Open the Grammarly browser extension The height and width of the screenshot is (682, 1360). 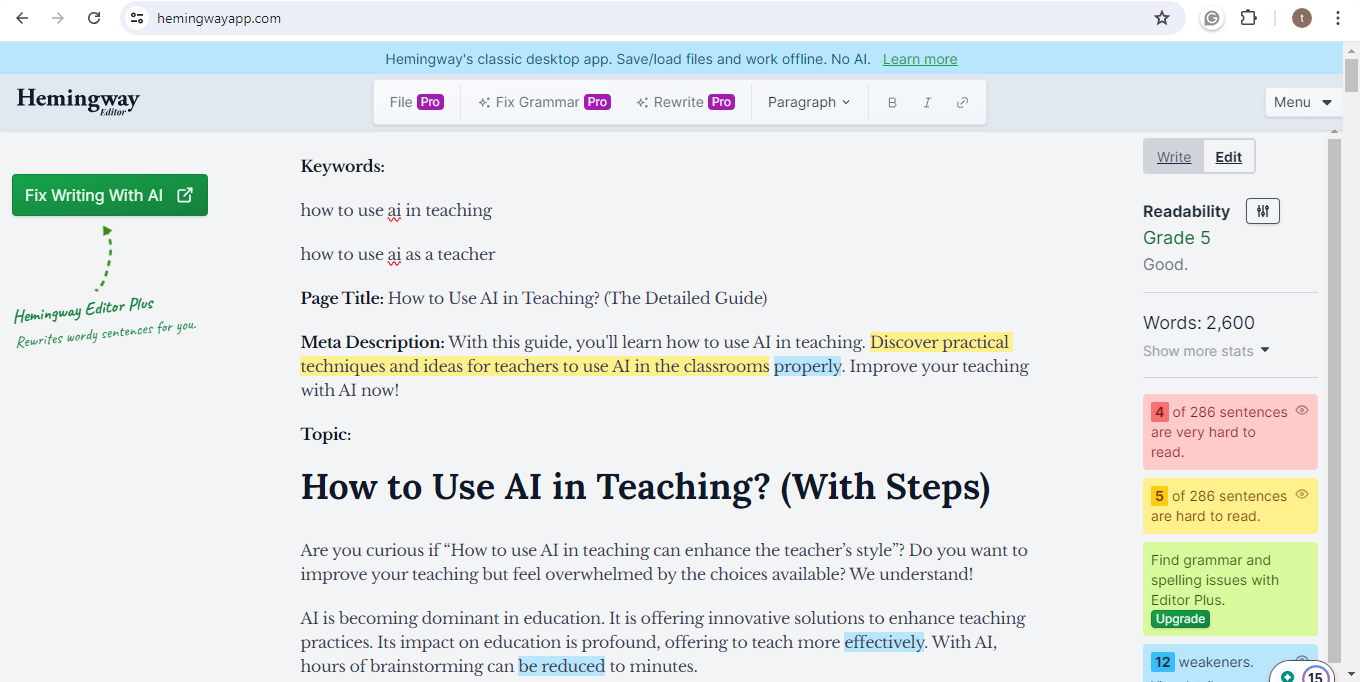click(x=1211, y=18)
